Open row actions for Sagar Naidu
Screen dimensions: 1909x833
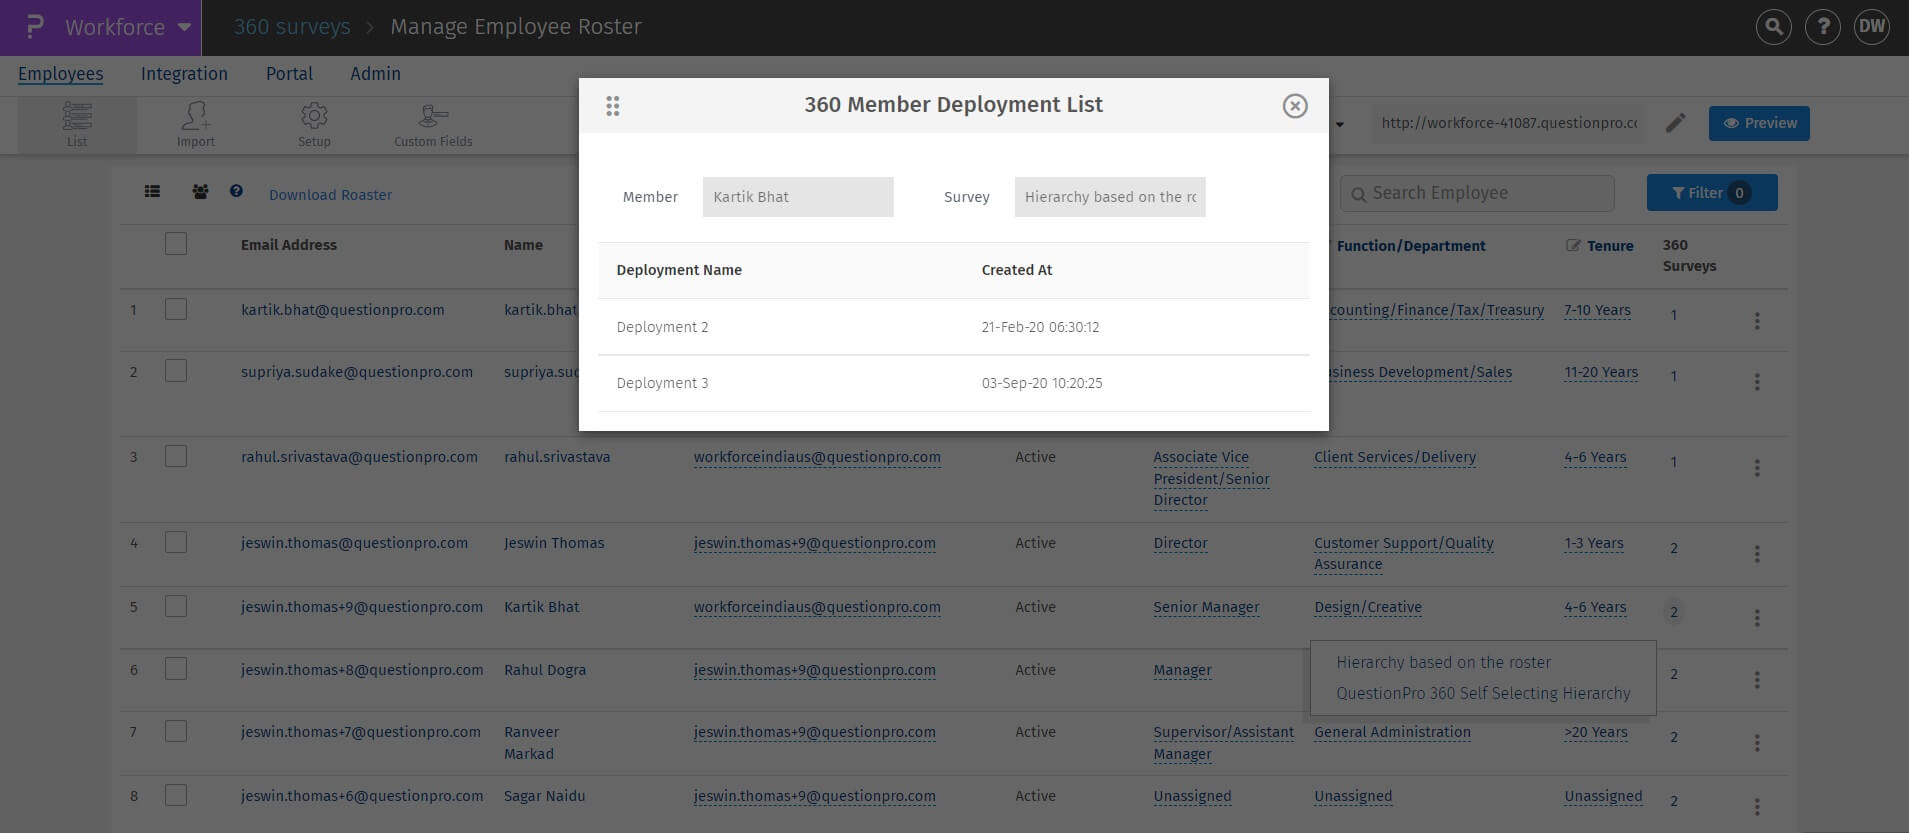tap(1757, 806)
